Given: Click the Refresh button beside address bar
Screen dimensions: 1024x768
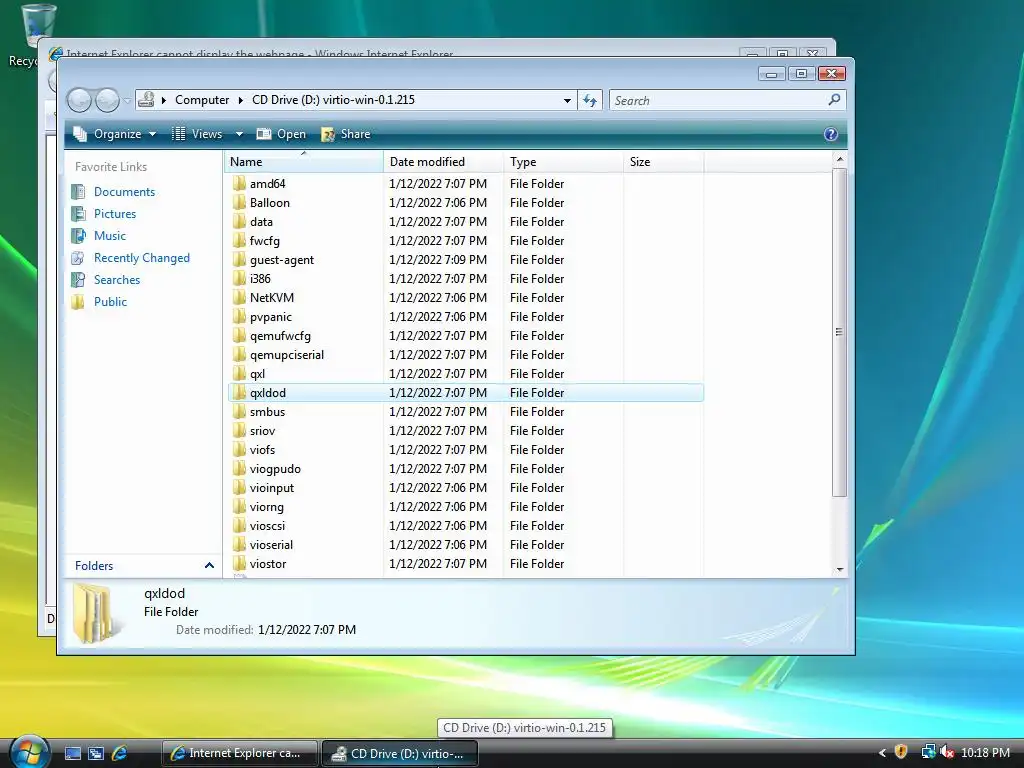Looking at the screenshot, I should point(590,101).
